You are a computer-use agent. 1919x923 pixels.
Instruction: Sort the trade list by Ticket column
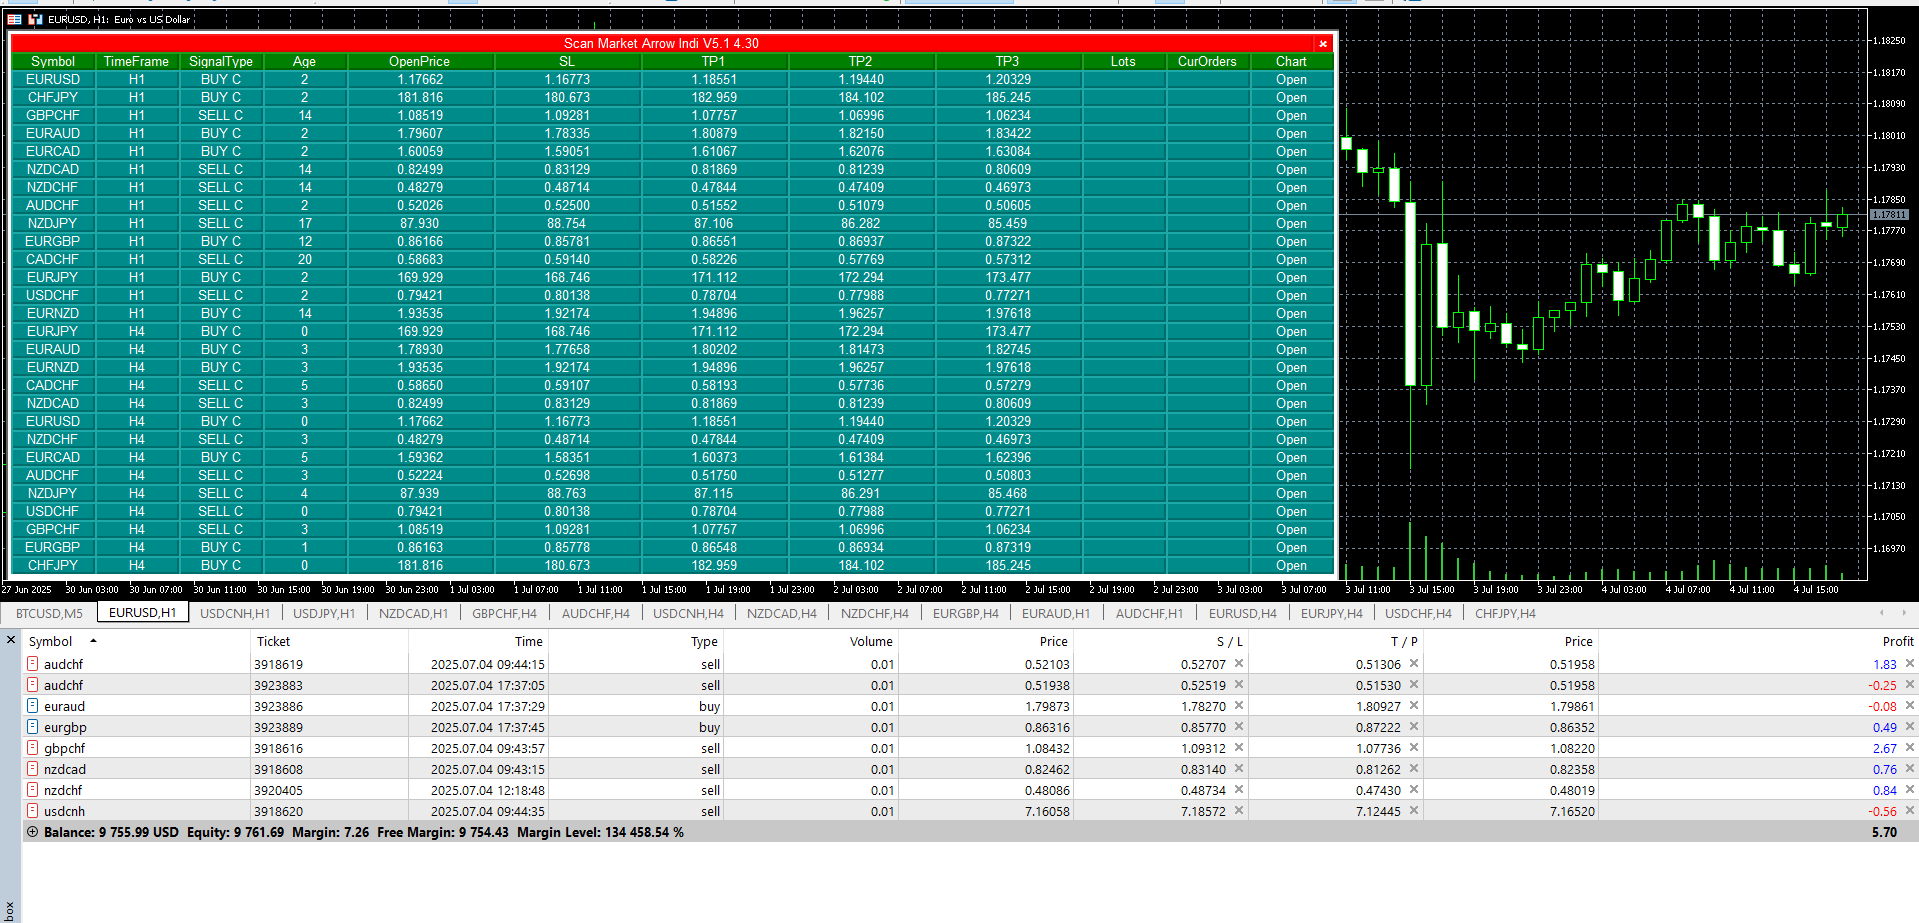(x=329, y=641)
